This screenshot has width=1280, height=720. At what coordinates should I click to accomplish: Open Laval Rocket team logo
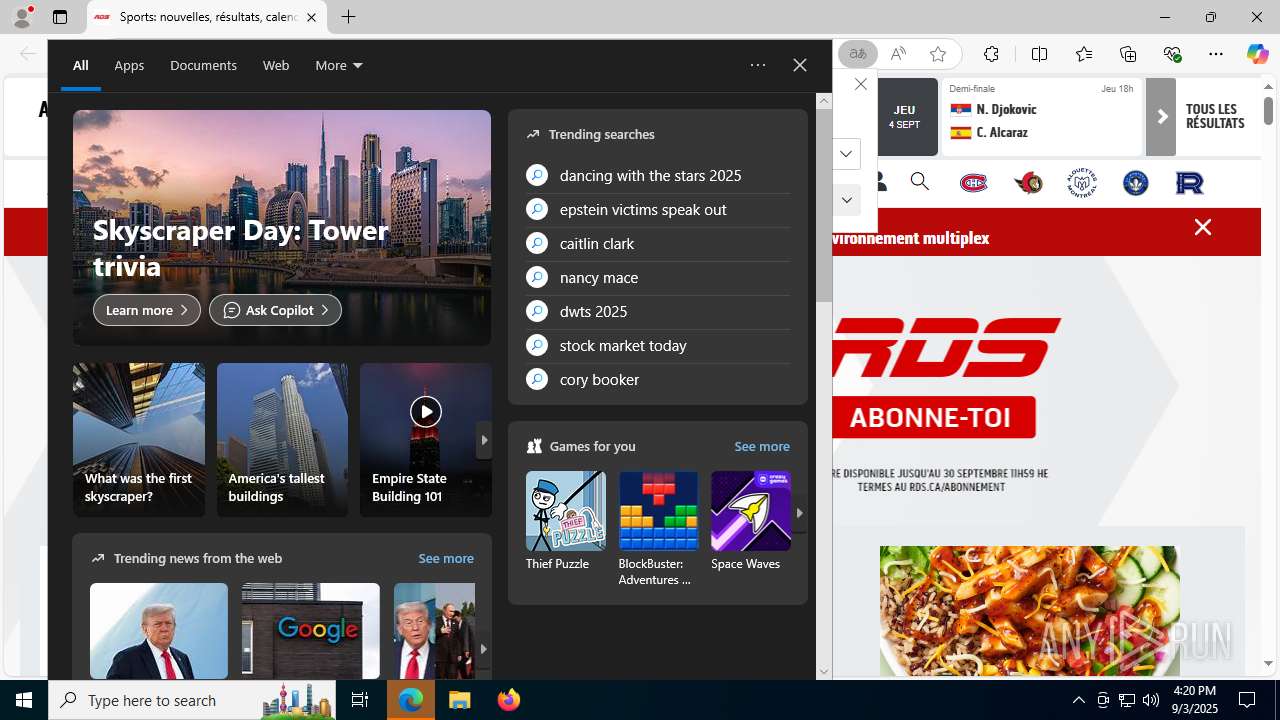[x=1190, y=183]
